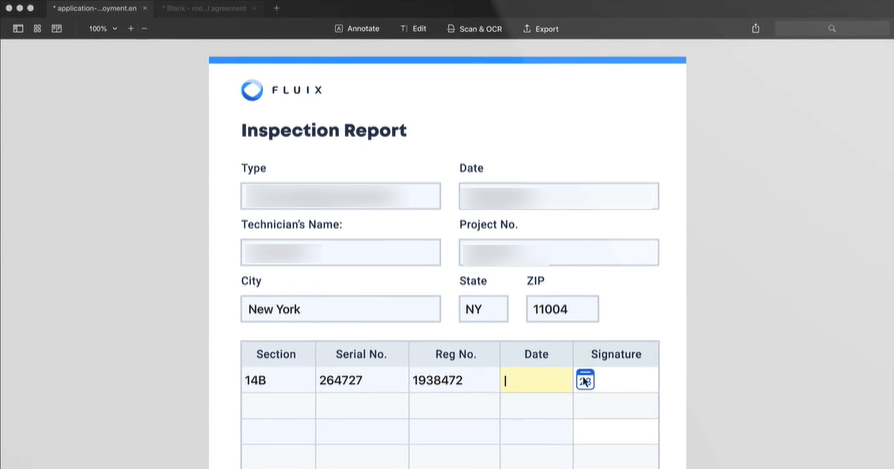Click the top Date input field
The height and width of the screenshot is (469, 894).
coord(559,196)
